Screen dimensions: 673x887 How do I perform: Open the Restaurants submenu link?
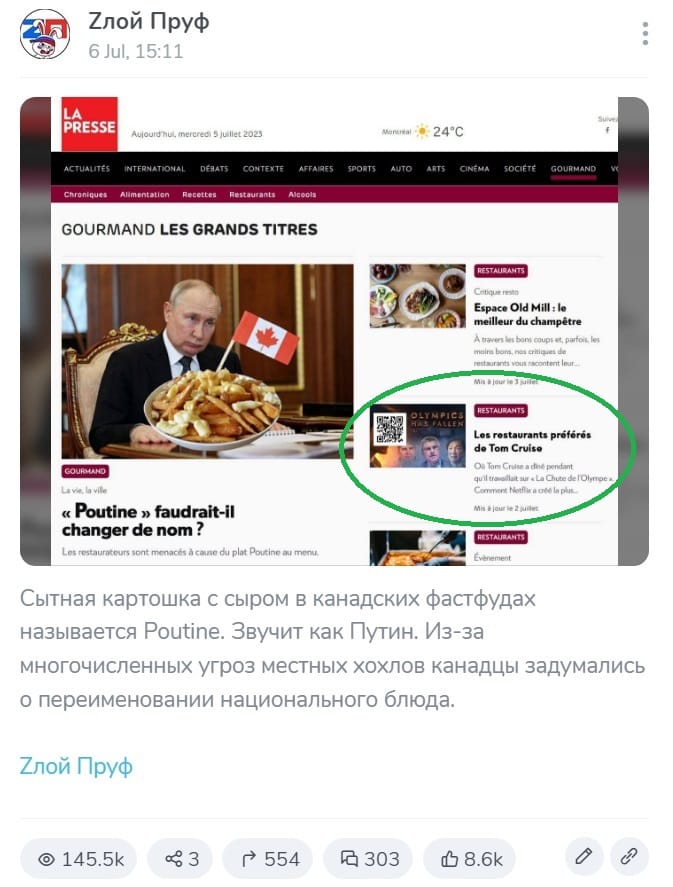click(252, 195)
